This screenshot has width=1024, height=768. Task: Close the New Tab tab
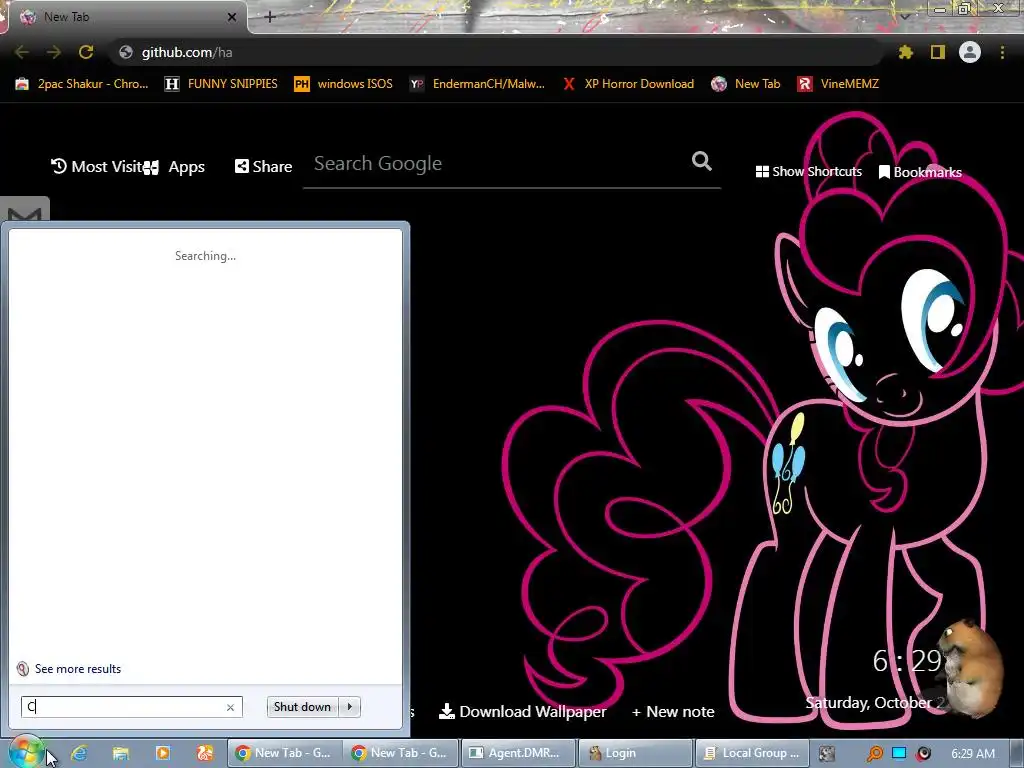click(232, 17)
